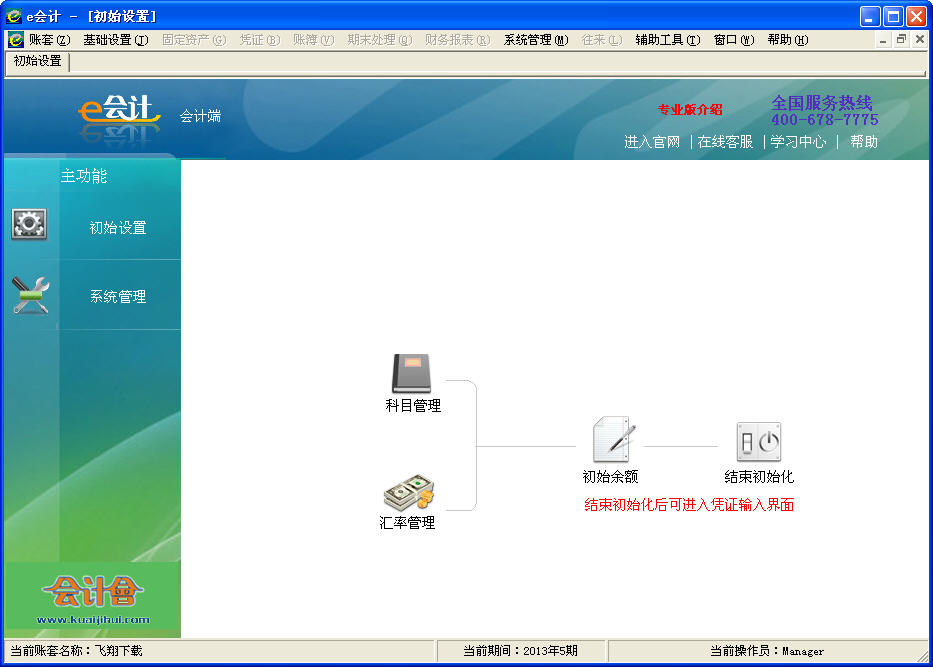The height and width of the screenshot is (667, 933).
Task: Click the 初始余额 document icon
Action: (x=610, y=440)
